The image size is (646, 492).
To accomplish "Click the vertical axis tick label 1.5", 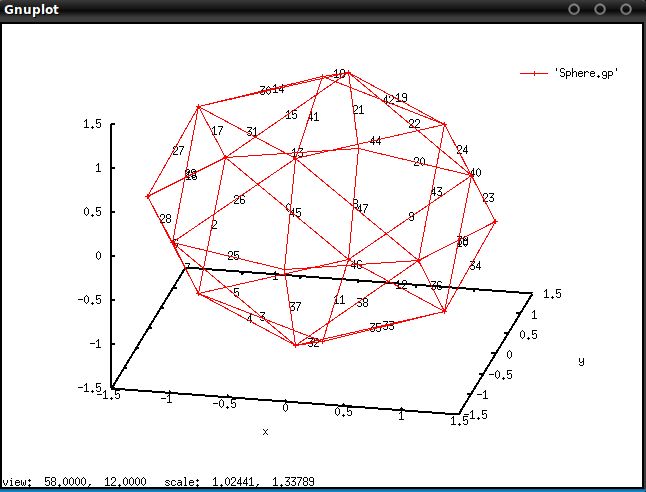I will pos(92,124).
